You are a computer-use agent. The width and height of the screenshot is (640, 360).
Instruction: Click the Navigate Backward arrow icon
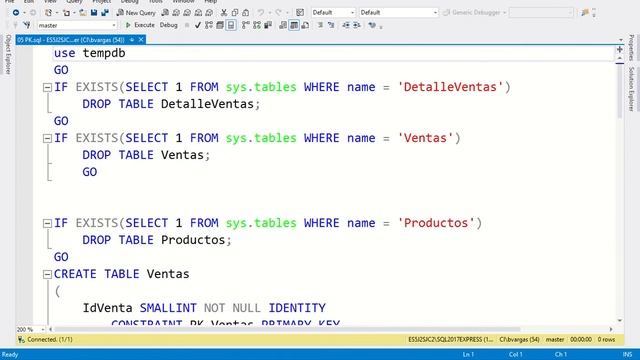coord(16,13)
